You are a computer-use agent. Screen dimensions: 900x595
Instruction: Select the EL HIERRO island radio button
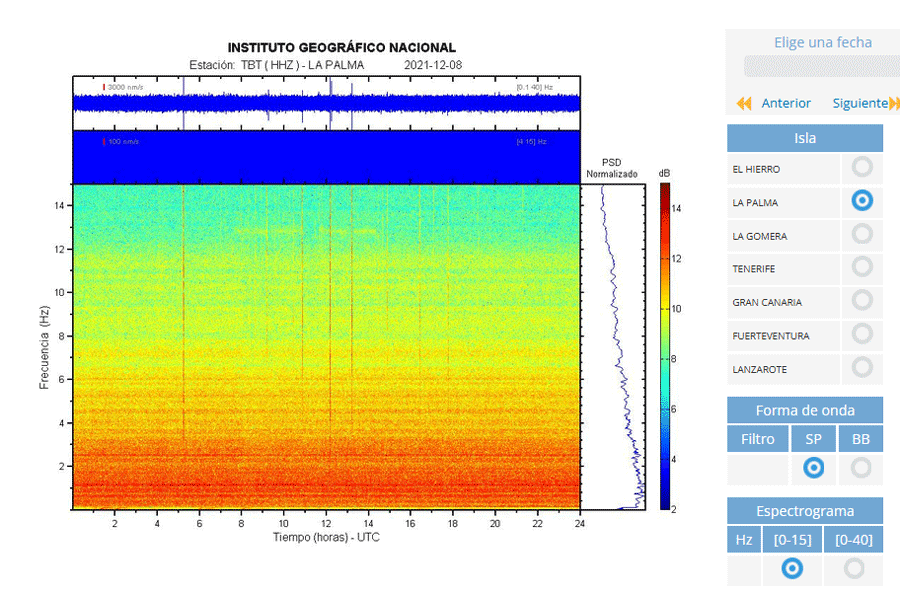pos(862,168)
